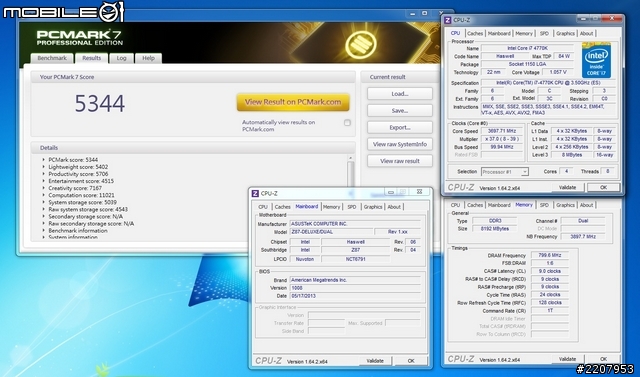Click Validate in the Memory window

pos(567,359)
